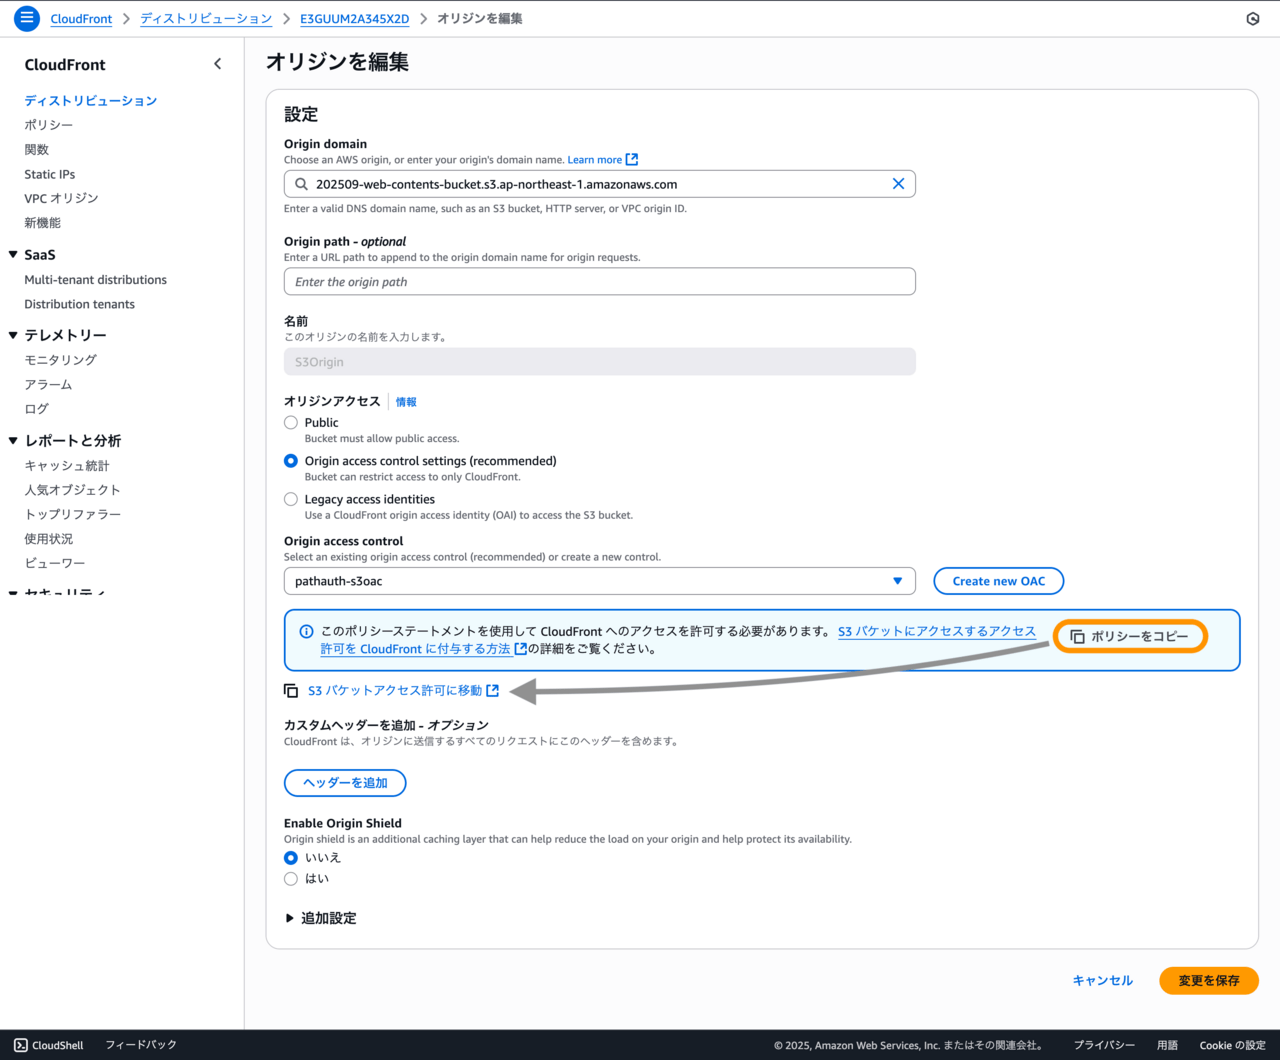The image size is (1280, 1060).
Task: Open トップリファラー in sidebar
Action: pos(73,514)
